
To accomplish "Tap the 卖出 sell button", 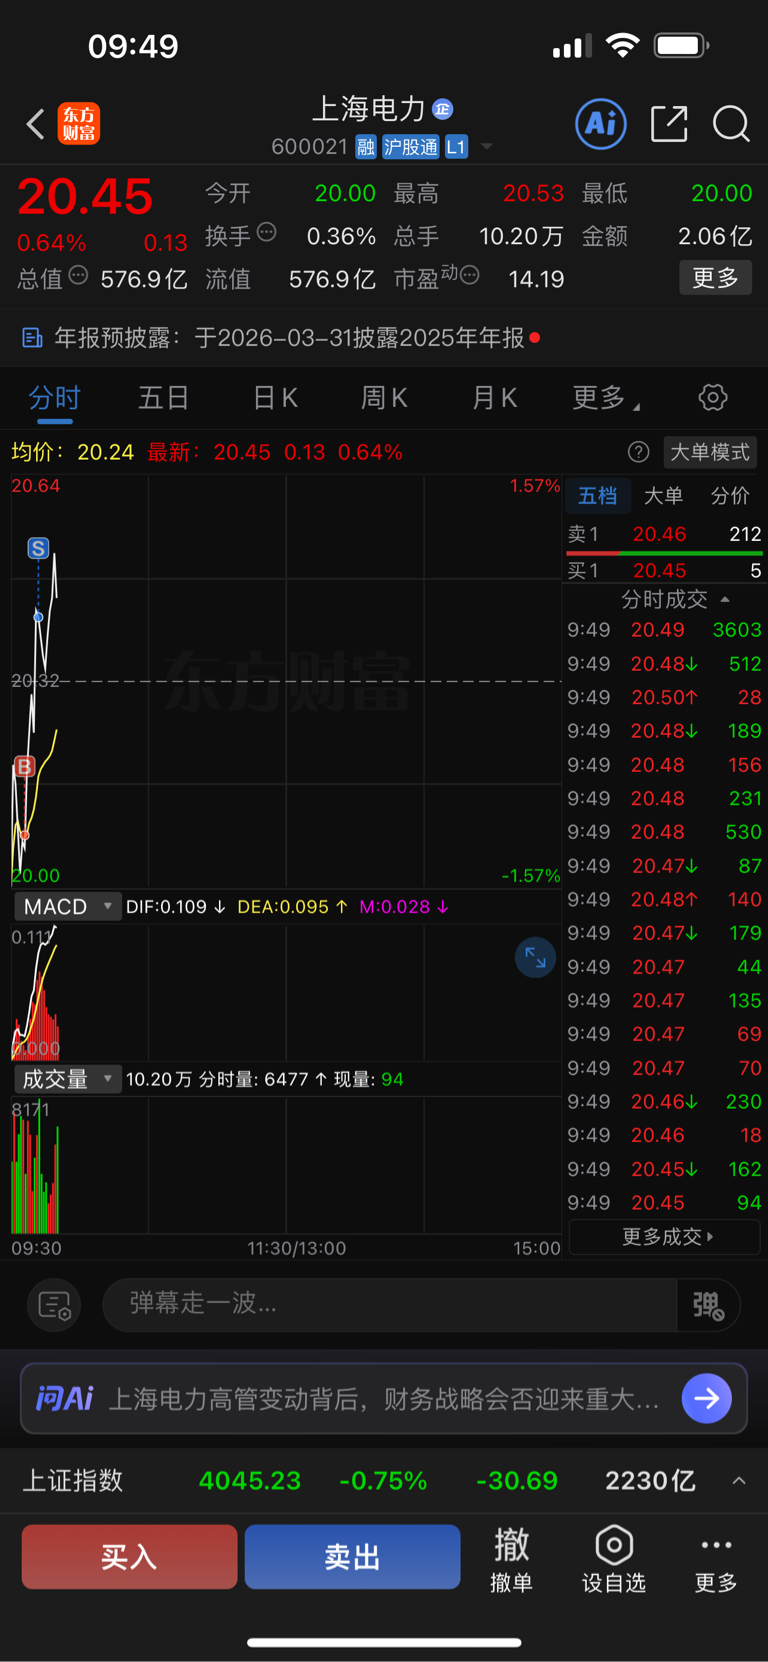I will [x=352, y=1557].
